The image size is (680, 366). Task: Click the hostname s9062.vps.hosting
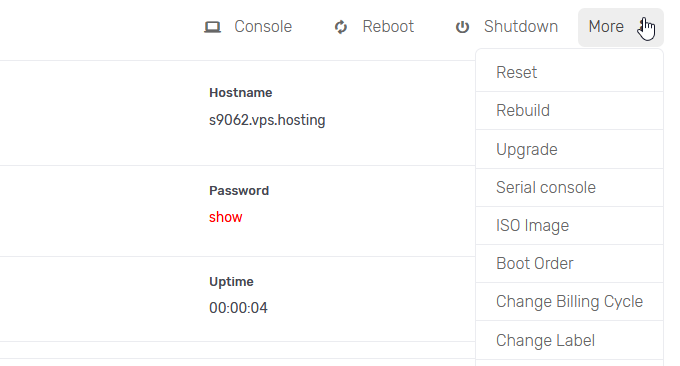267,120
